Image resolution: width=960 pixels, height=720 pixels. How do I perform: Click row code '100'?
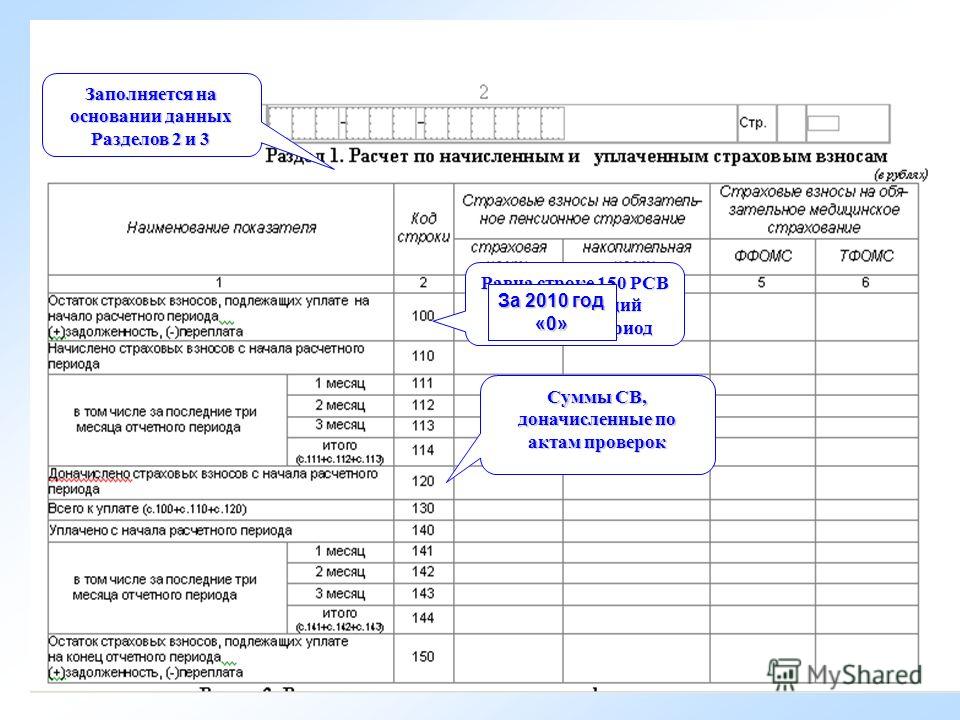click(423, 316)
